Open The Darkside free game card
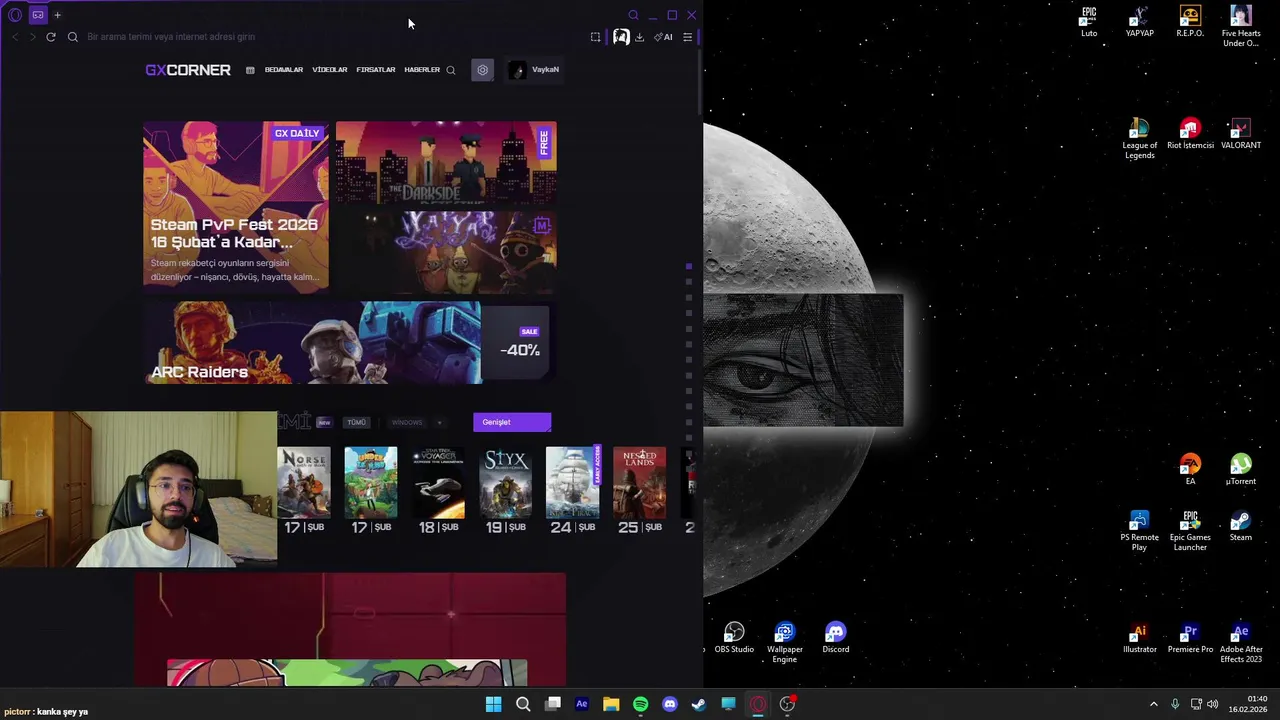 click(x=446, y=163)
